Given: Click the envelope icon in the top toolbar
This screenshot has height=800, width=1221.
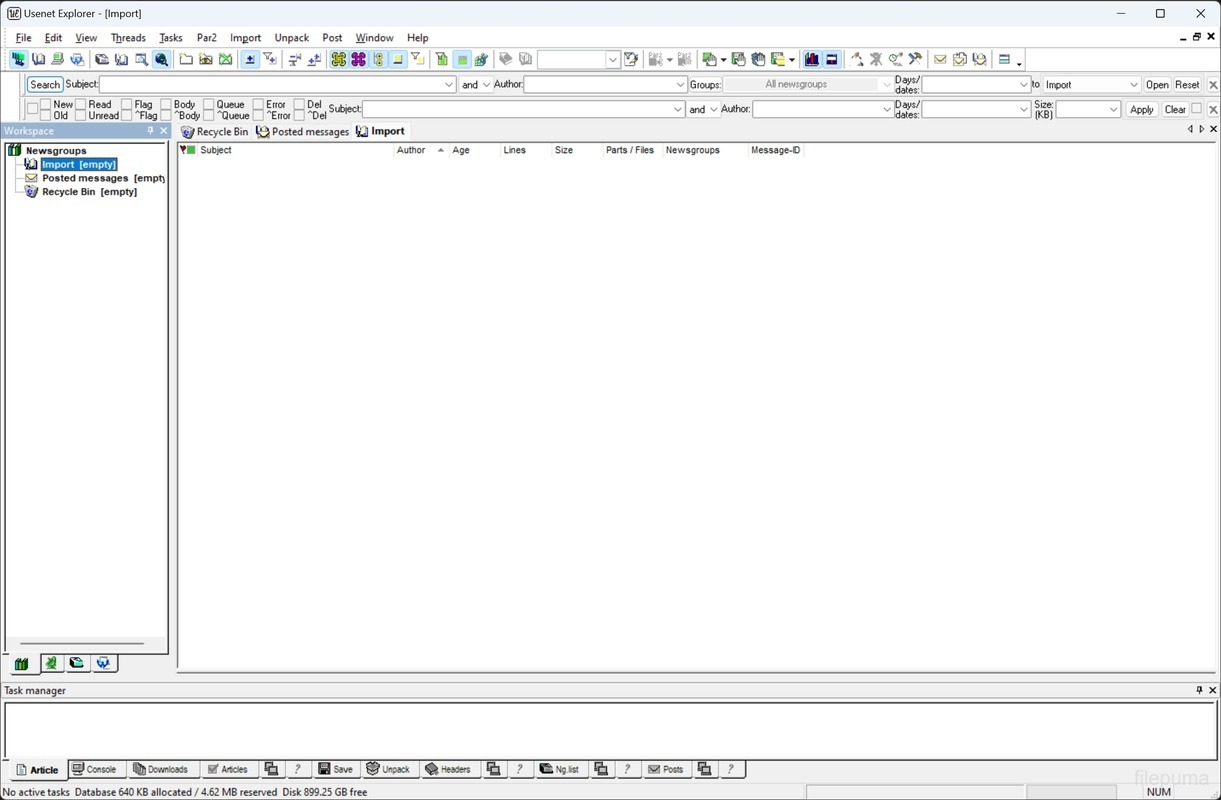Looking at the screenshot, I should tap(940, 60).
